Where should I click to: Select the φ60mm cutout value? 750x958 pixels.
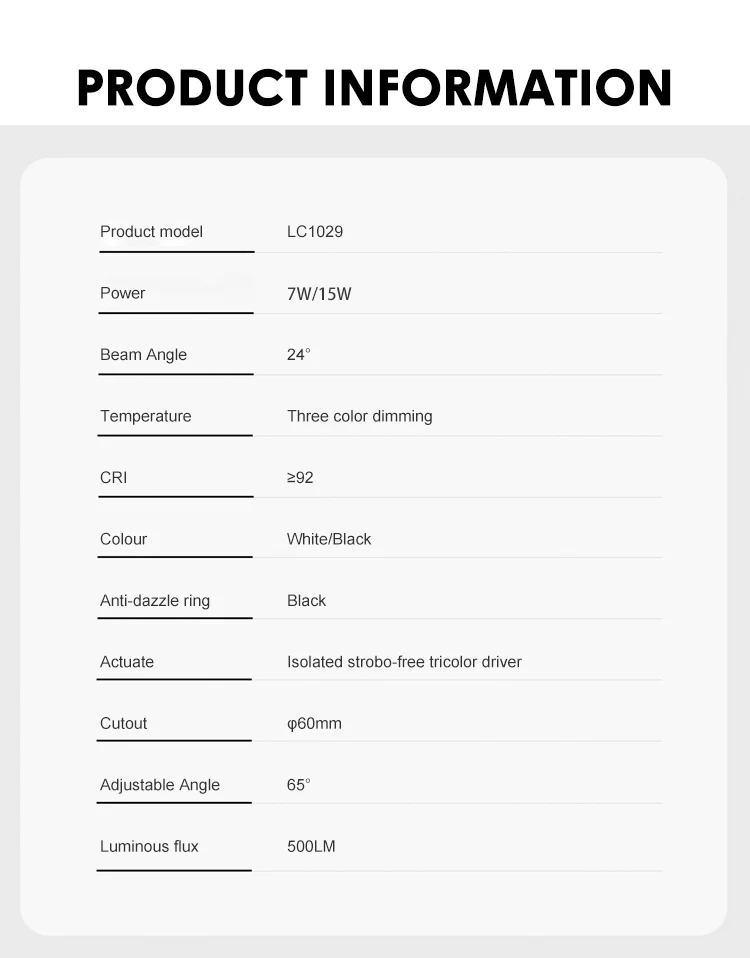coord(314,724)
